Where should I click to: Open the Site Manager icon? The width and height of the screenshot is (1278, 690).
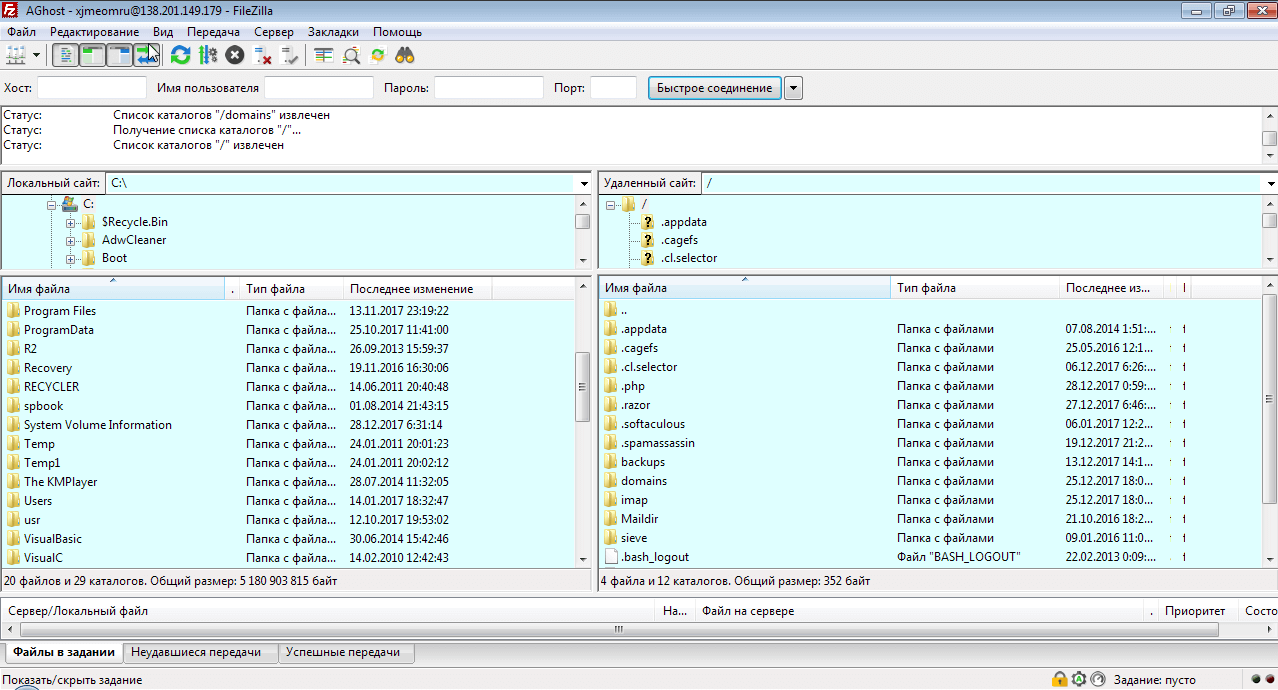click(x=16, y=55)
